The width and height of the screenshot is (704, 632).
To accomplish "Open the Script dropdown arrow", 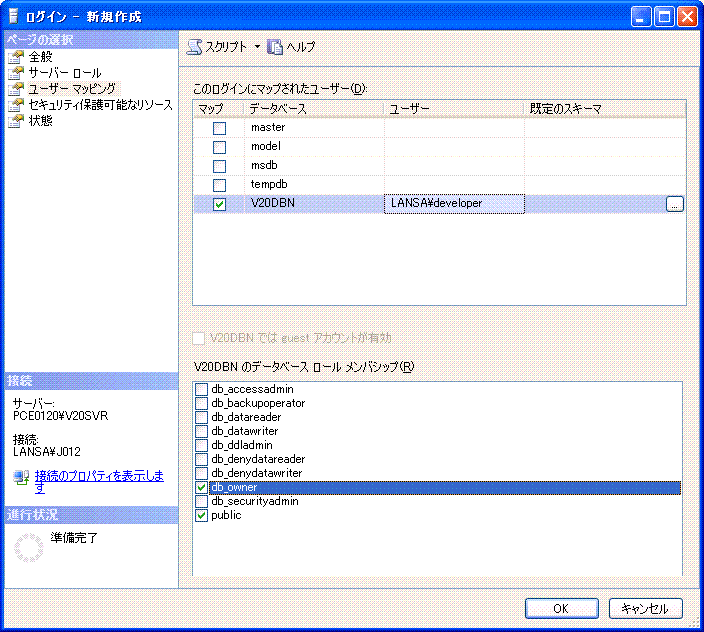I will tap(257, 47).
